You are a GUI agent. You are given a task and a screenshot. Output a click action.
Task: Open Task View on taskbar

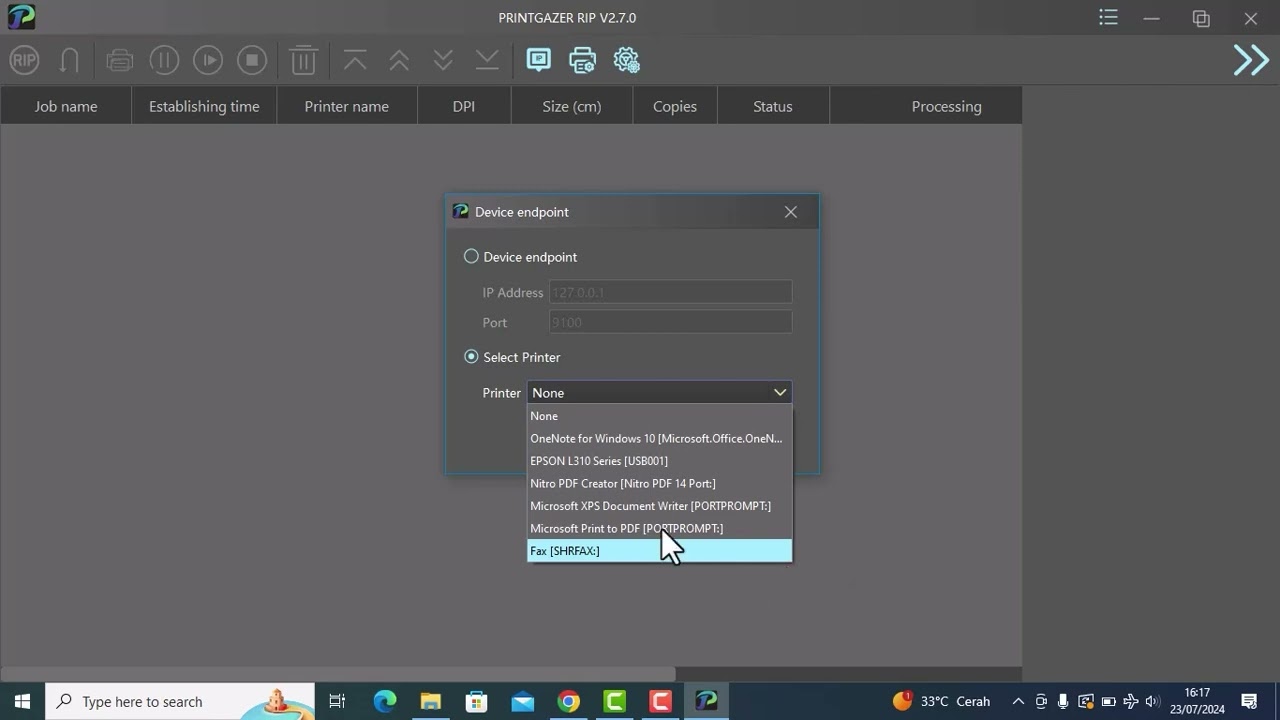pos(337,701)
